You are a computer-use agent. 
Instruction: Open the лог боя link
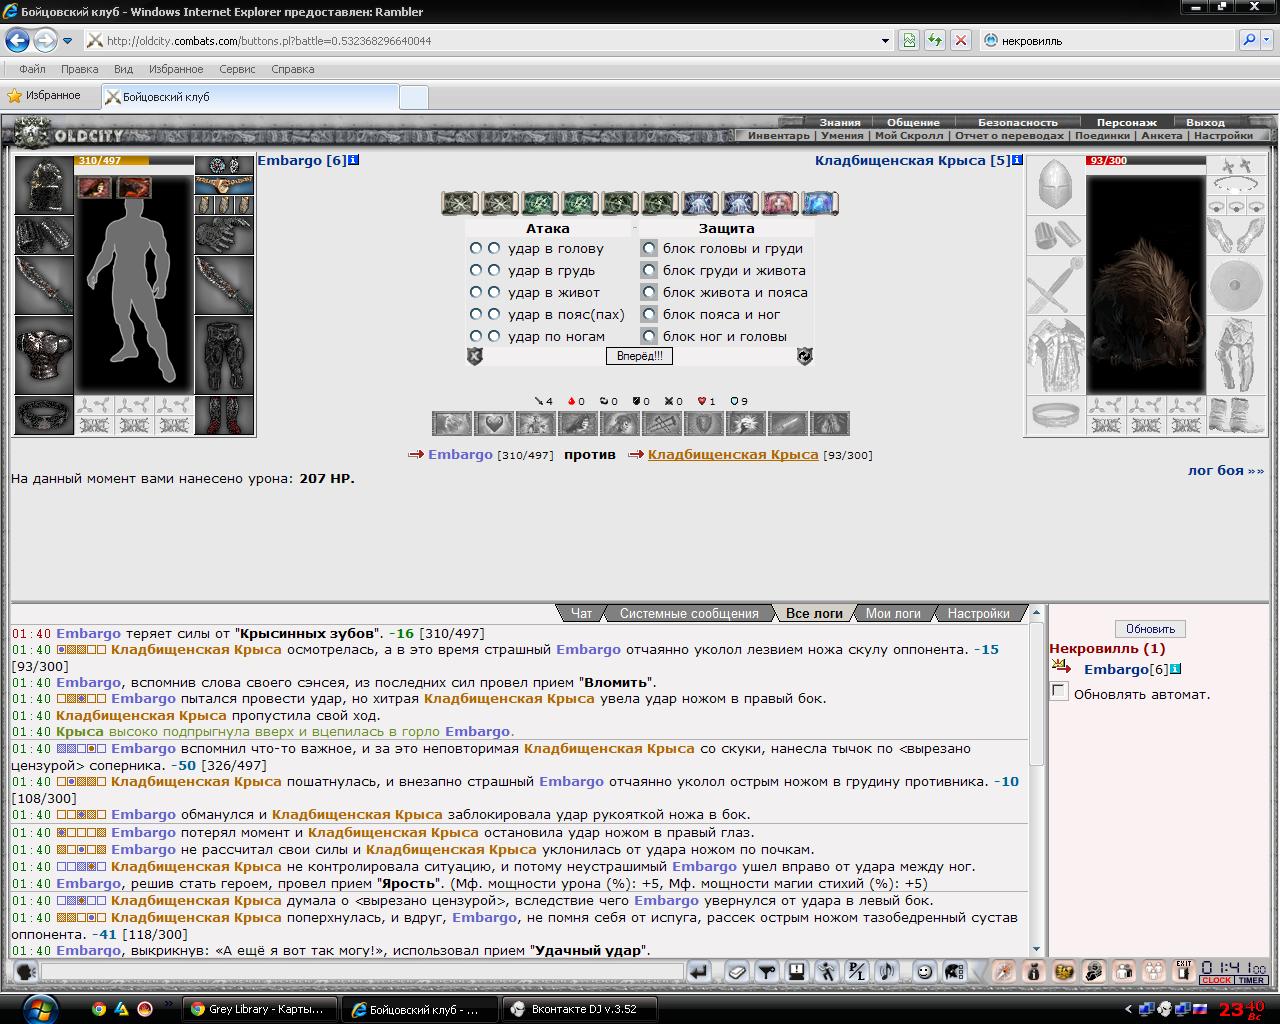click(1225, 470)
